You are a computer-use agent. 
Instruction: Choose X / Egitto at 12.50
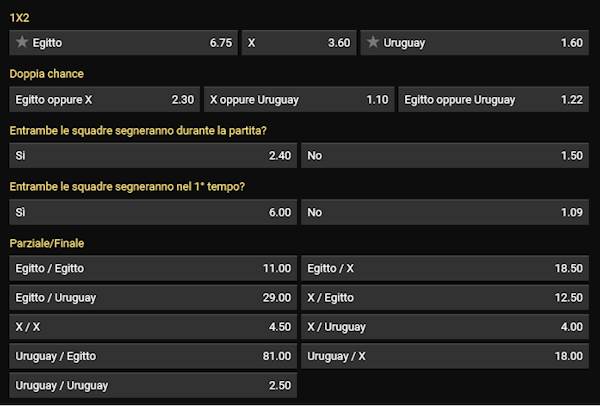(445, 298)
